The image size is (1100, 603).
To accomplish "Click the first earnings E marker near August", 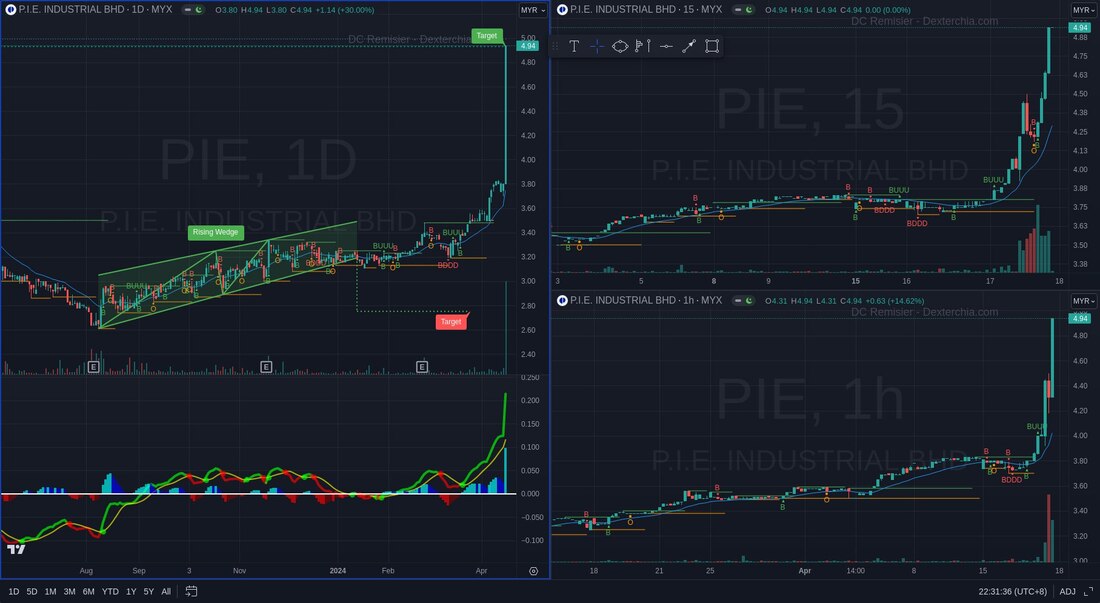I will click(93, 367).
